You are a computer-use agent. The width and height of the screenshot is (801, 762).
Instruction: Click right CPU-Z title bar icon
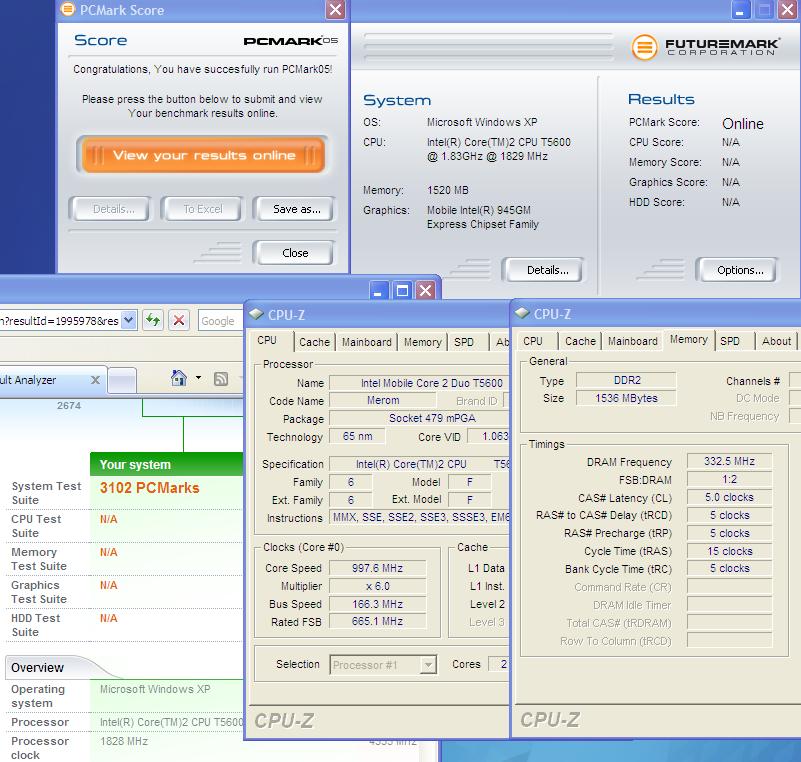pos(522,313)
